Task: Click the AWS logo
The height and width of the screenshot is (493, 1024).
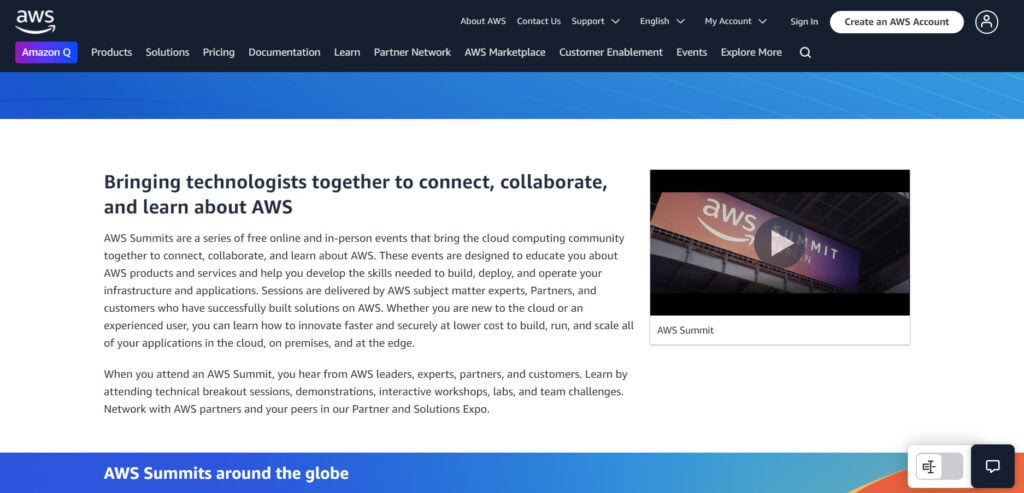Action: tap(35, 22)
